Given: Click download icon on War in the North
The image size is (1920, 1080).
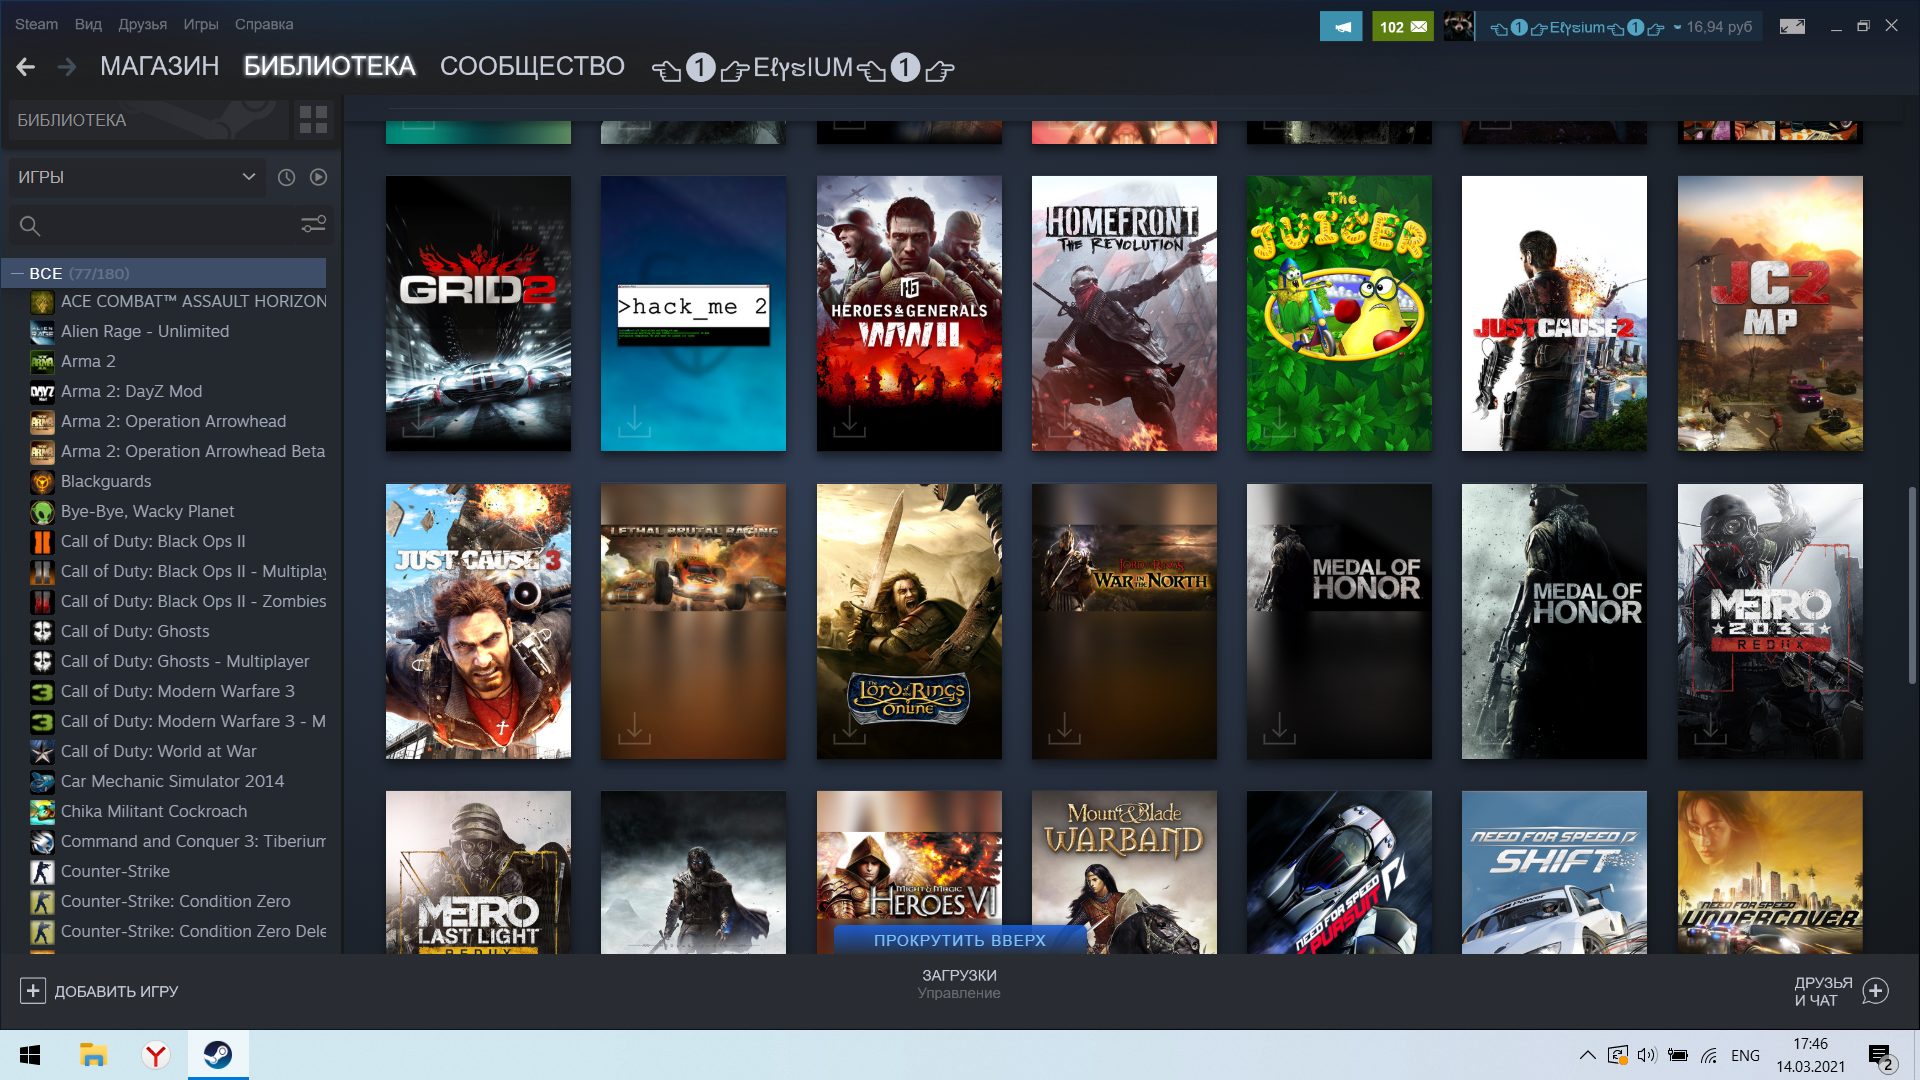Looking at the screenshot, I should (x=1064, y=729).
